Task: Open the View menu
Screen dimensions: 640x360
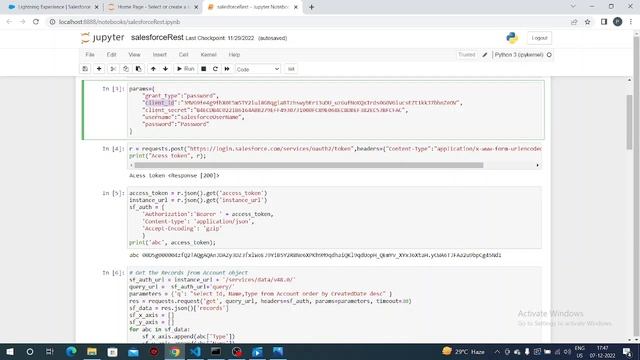Action: 134,55
